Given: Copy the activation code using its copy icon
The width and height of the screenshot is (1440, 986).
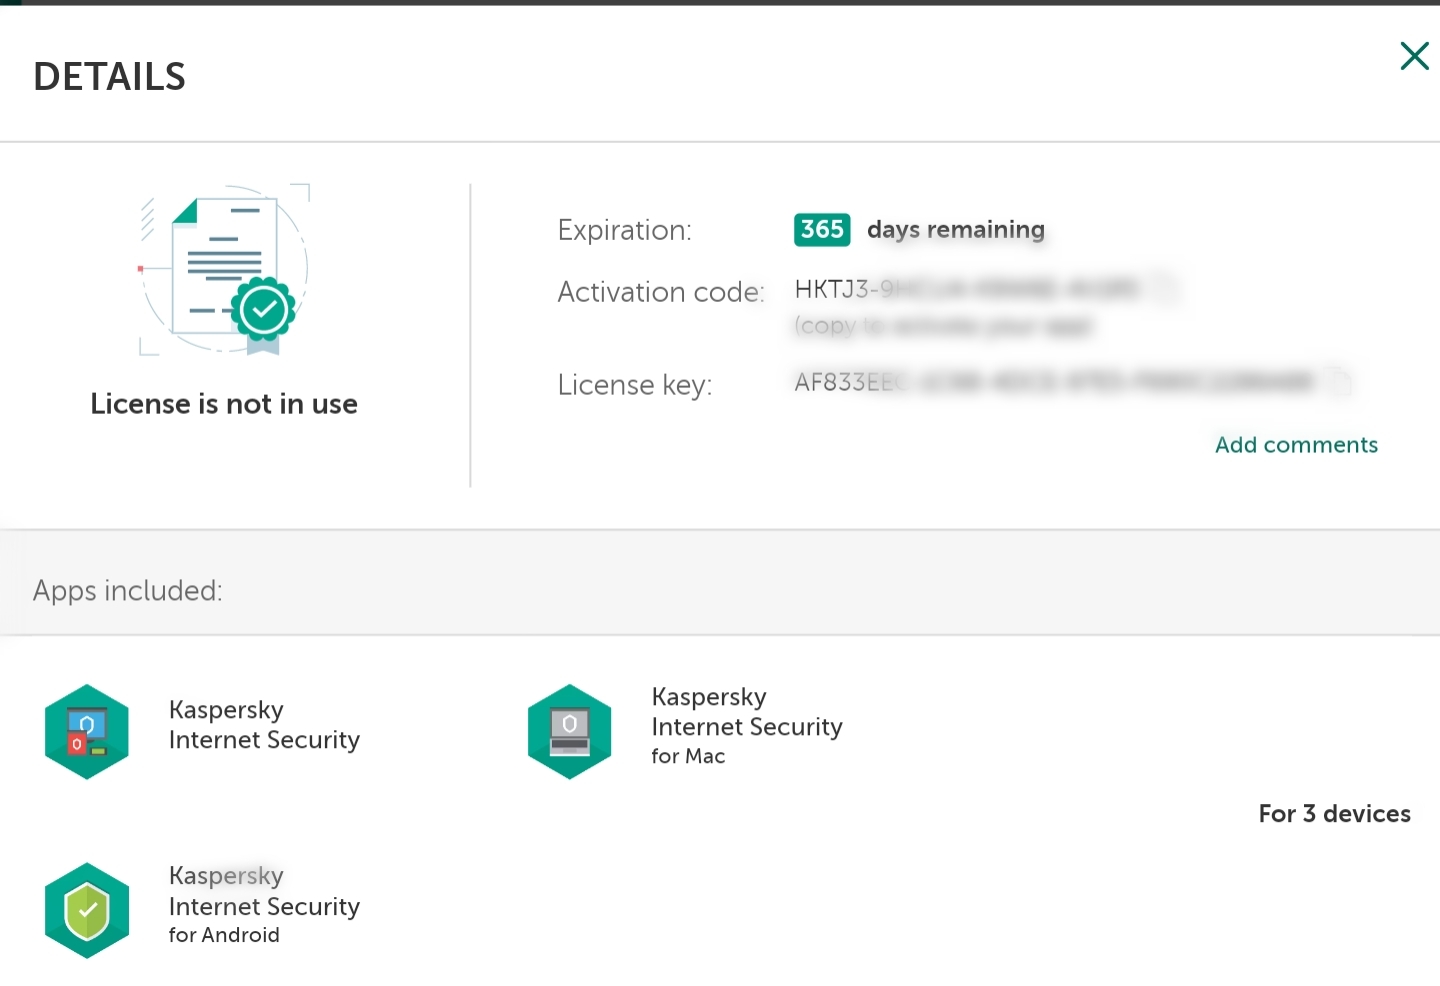Looking at the screenshot, I should (1164, 288).
